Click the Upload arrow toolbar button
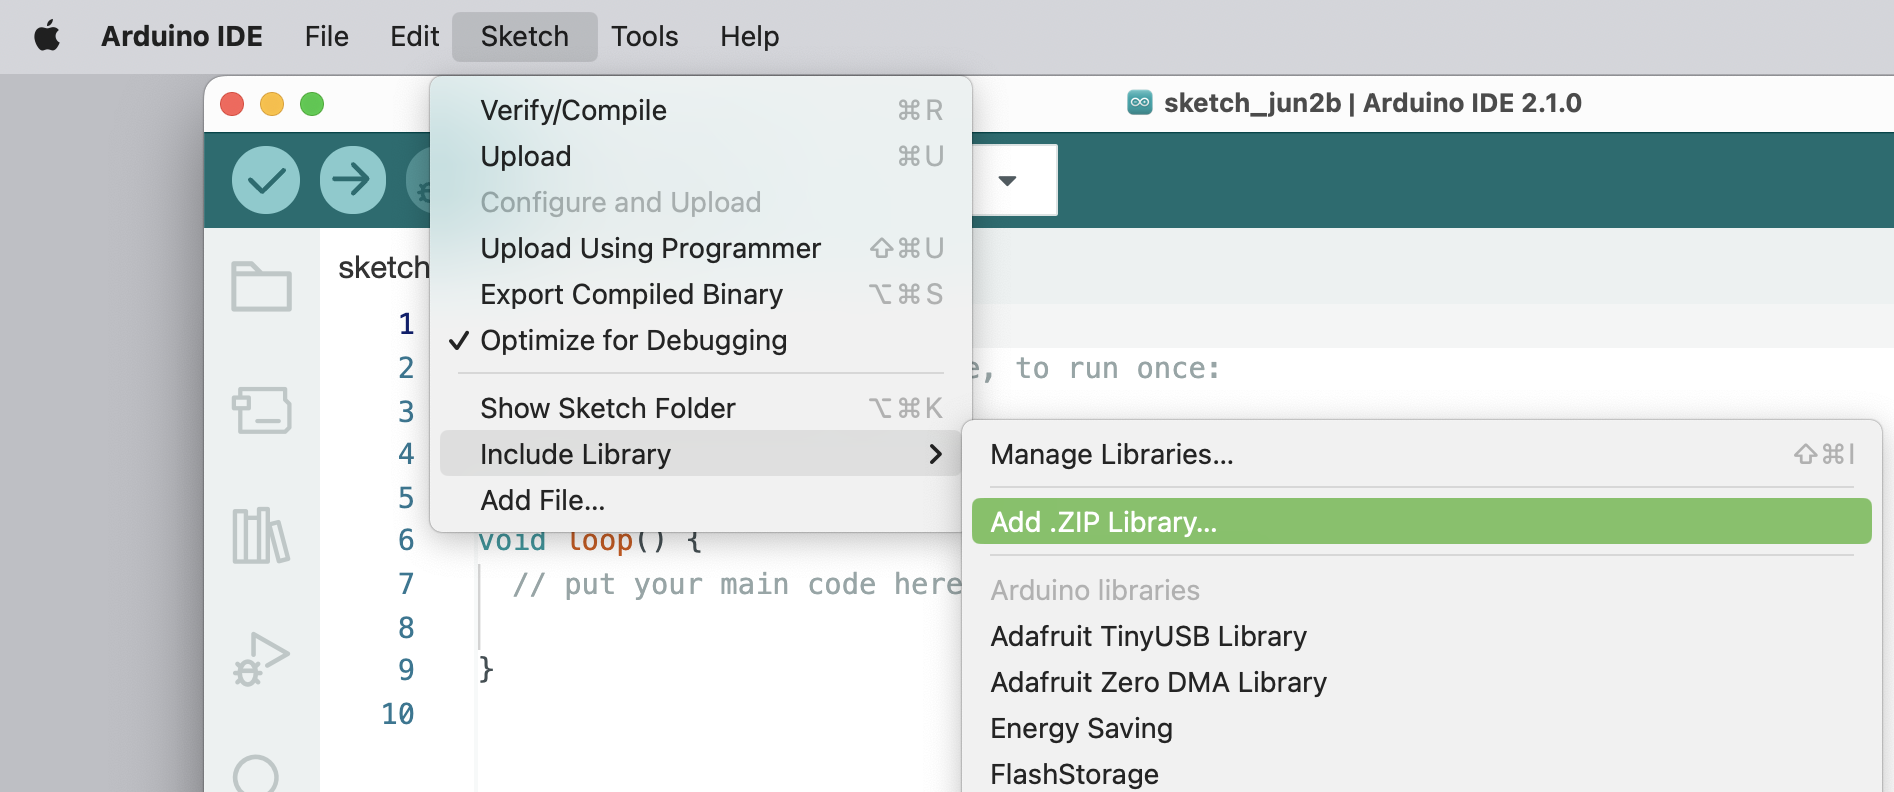Screen dimensions: 1894x792 coord(353,180)
